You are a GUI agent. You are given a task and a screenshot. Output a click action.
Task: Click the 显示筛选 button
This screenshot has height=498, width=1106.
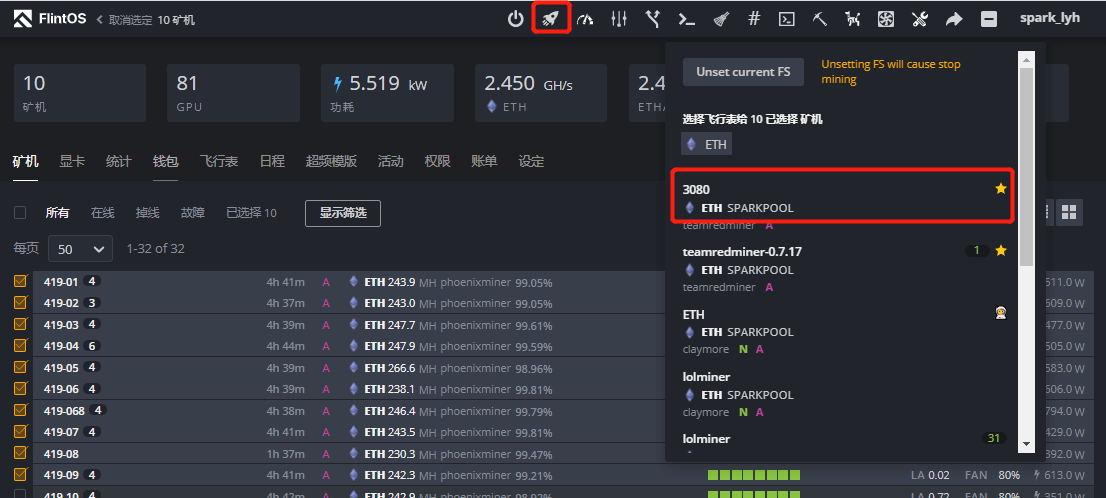(x=343, y=213)
